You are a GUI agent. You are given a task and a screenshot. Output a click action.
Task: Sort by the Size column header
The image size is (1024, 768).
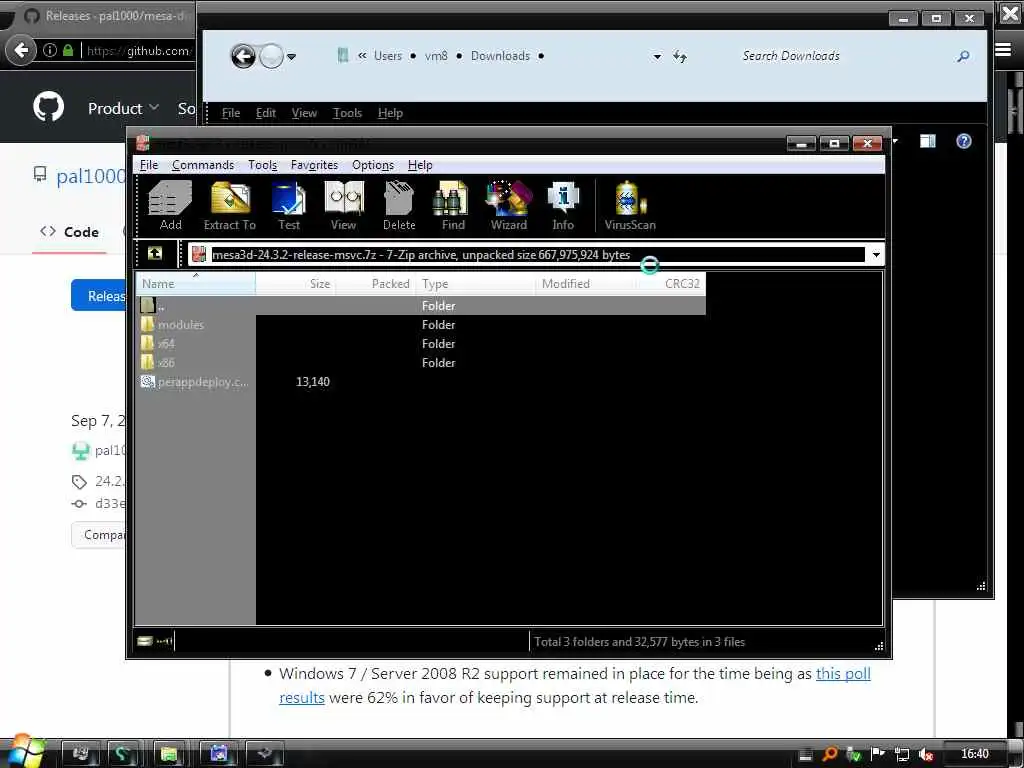tap(295, 283)
